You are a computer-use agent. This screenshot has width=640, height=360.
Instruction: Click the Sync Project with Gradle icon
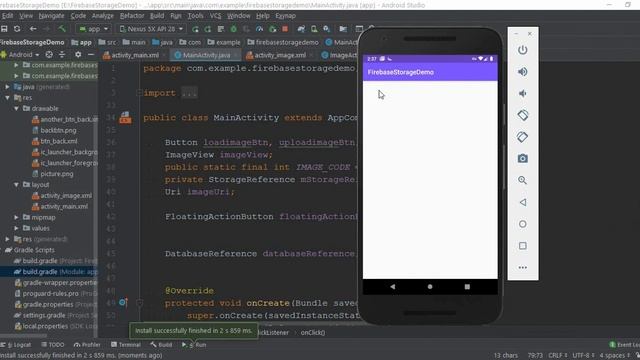[x=301, y=29]
